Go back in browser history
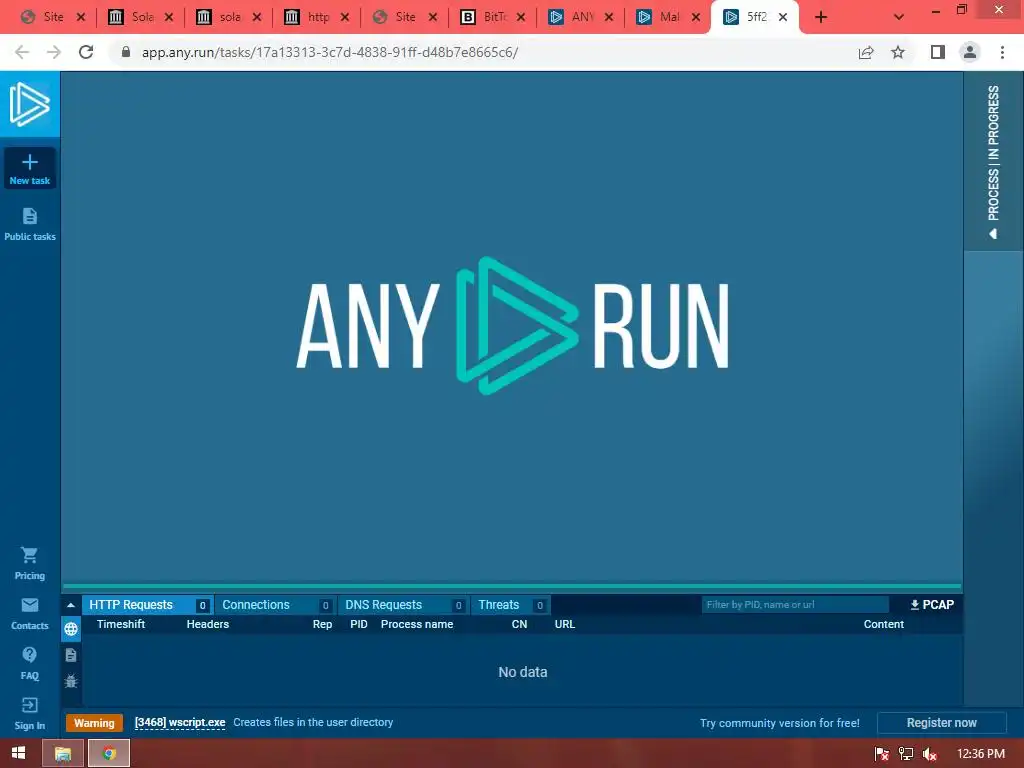1024x768 pixels. click(x=22, y=52)
